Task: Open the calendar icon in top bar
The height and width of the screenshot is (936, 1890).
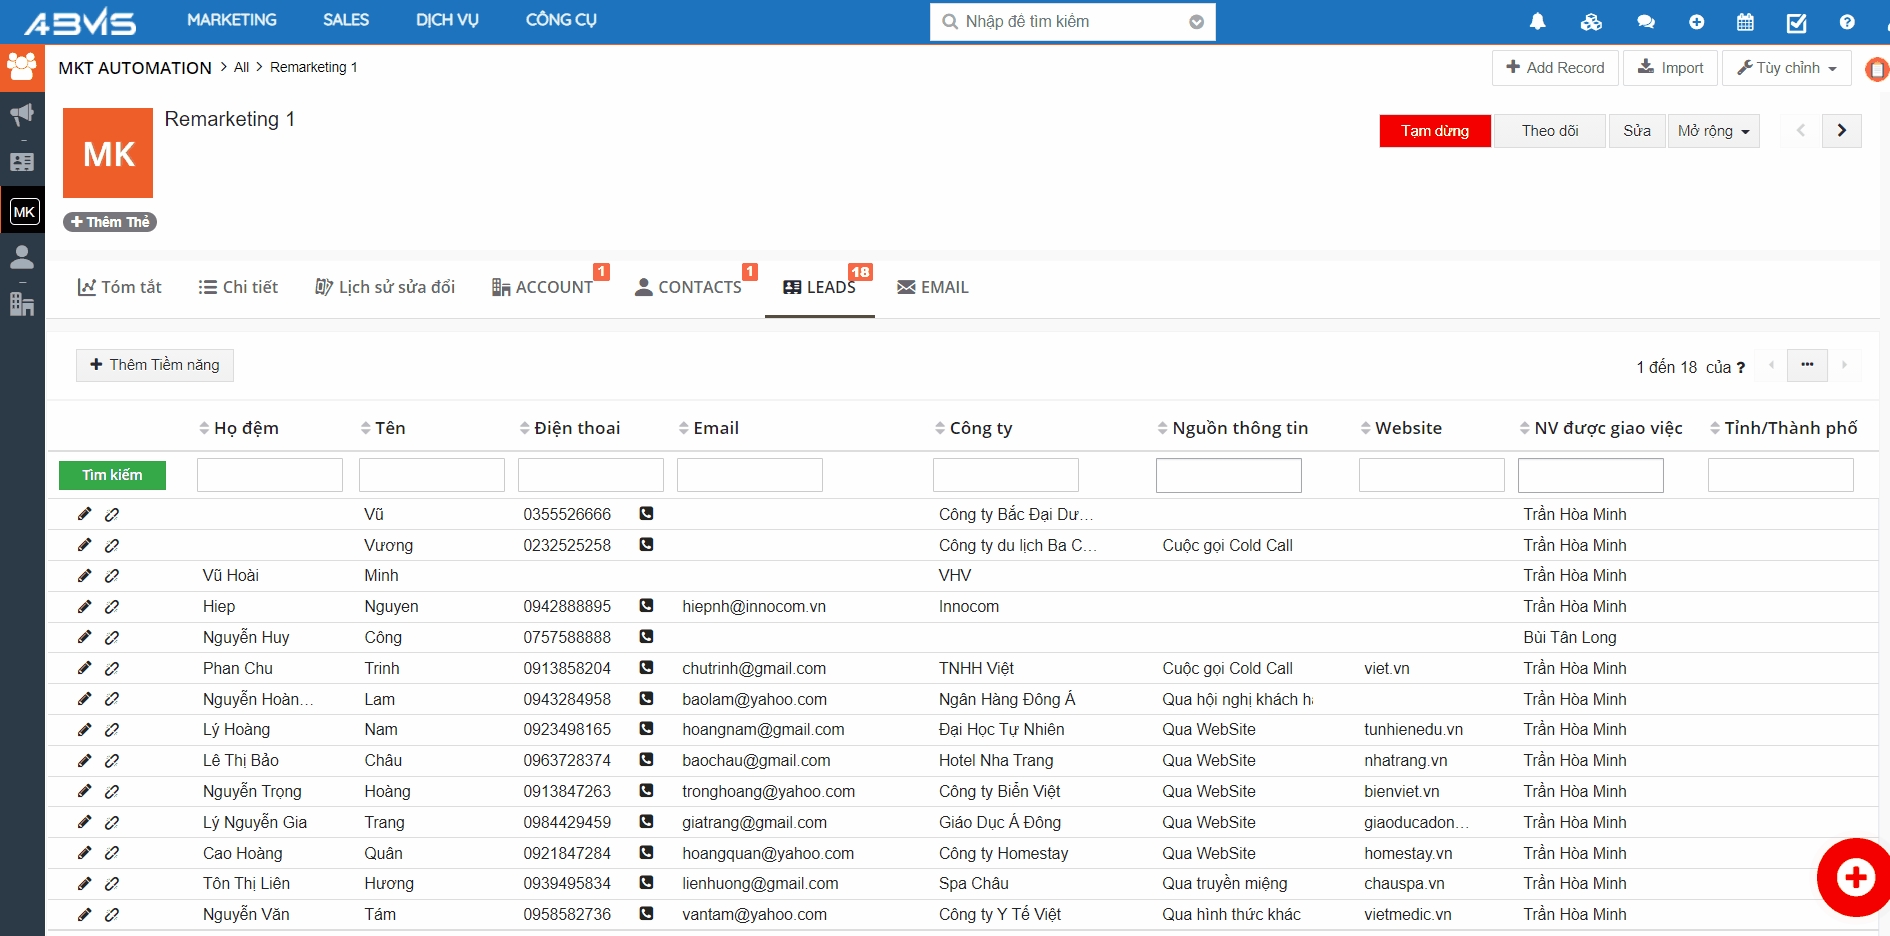Action: point(1745,22)
